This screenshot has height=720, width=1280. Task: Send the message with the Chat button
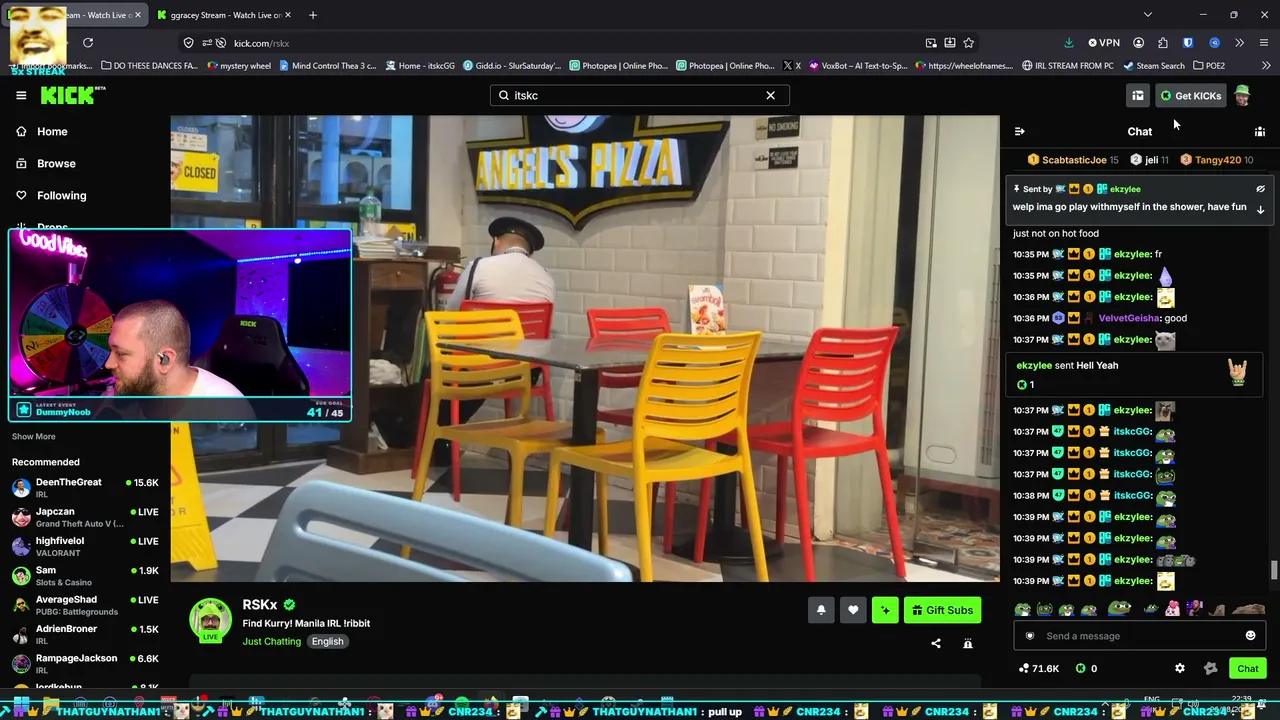point(1248,668)
